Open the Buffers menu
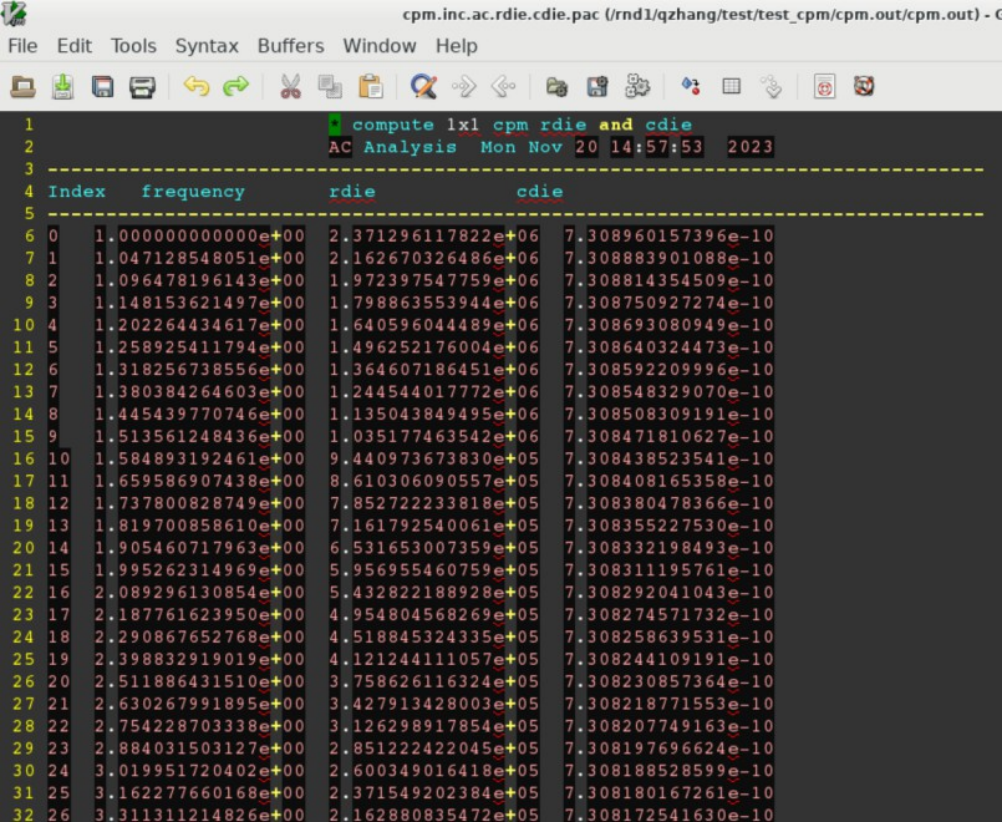This screenshot has width=1003, height=822. (x=290, y=46)
